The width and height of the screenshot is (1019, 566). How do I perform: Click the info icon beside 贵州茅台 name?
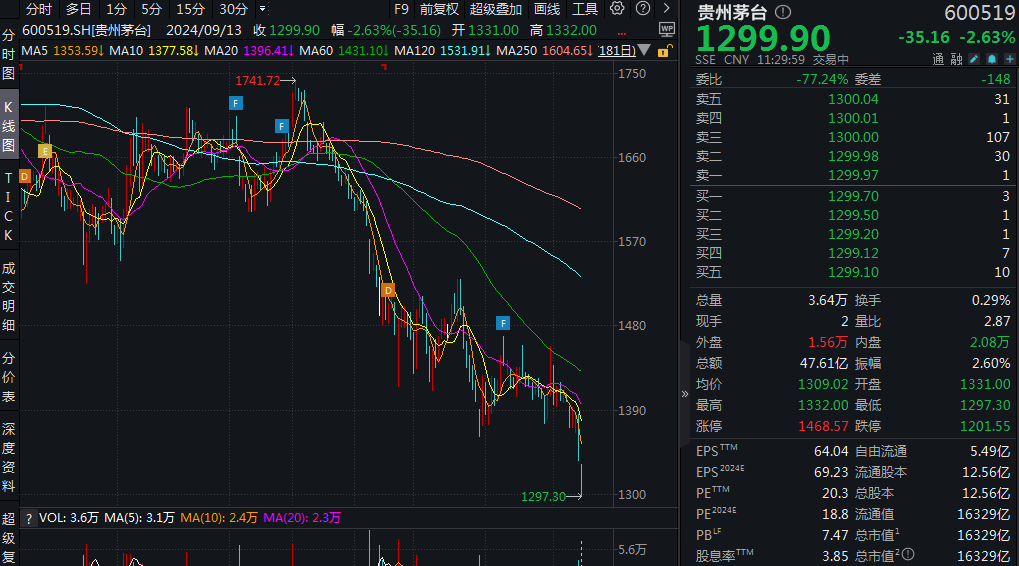783,12
